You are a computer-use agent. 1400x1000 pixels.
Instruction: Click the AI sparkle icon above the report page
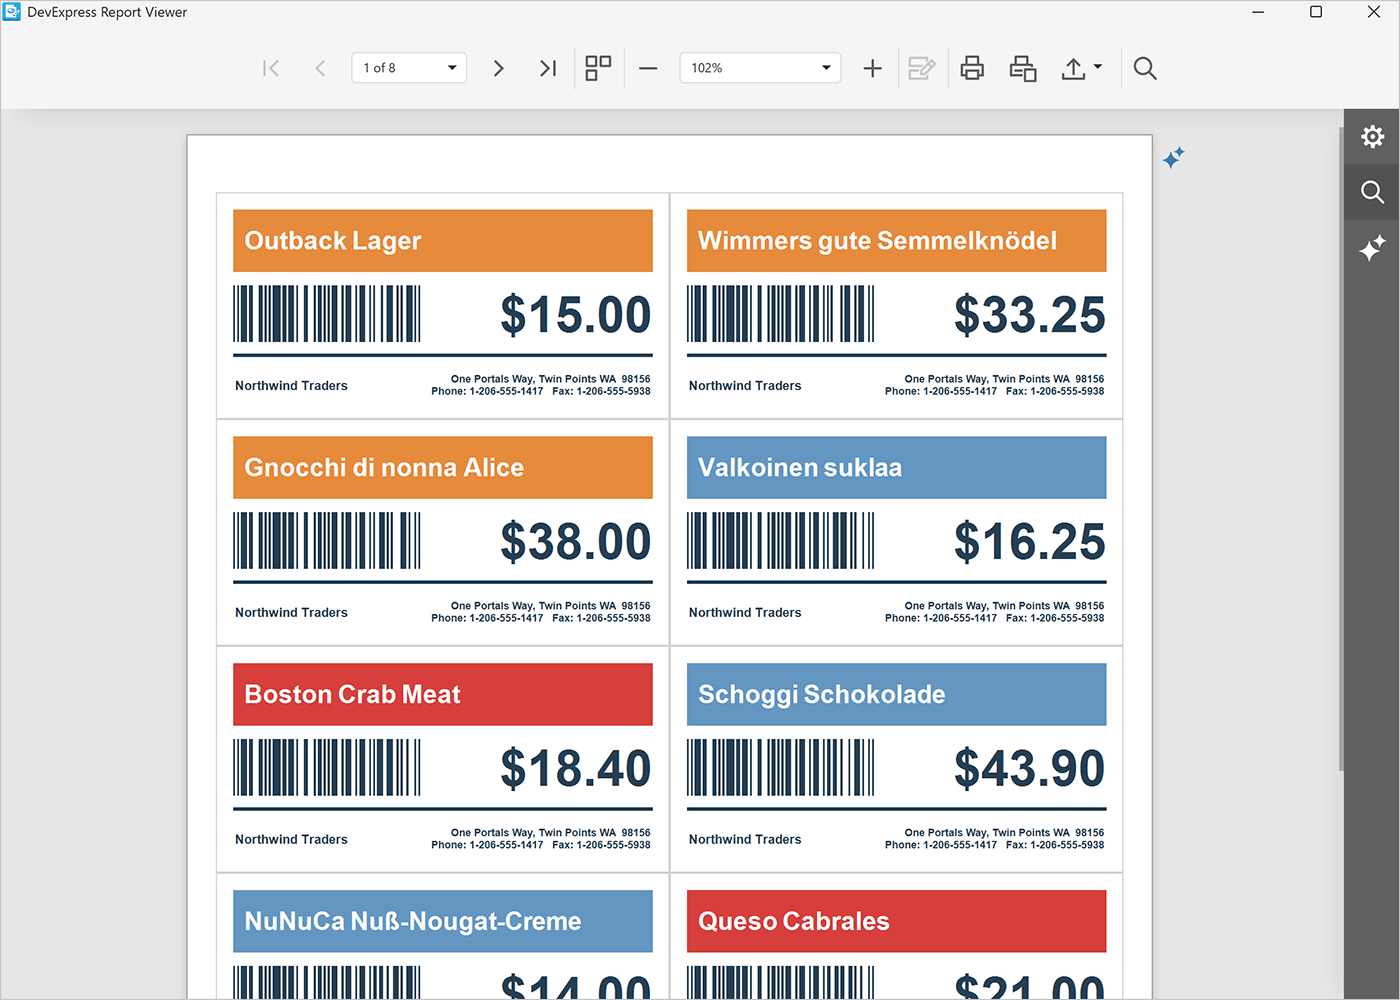(1173, 157)
